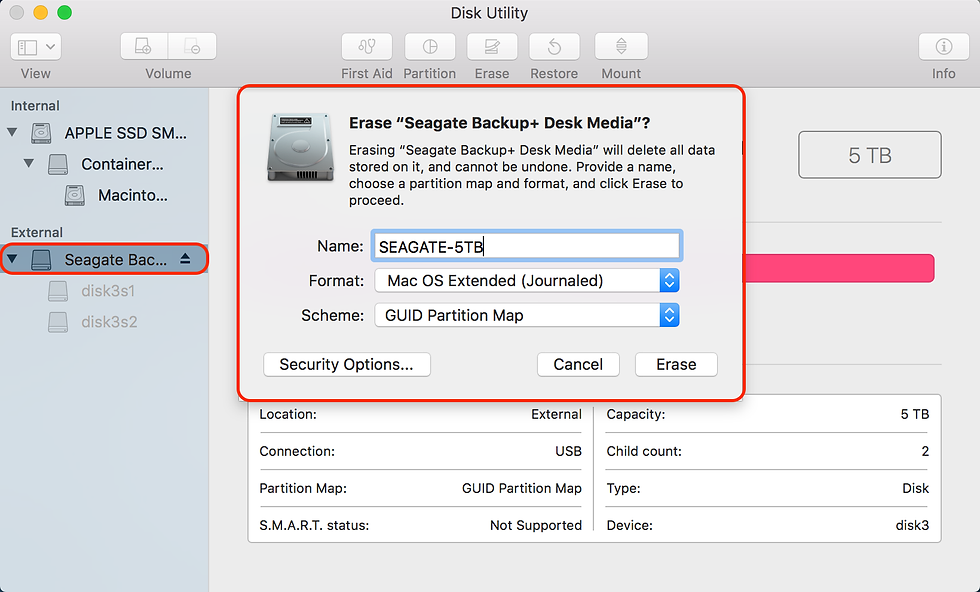980x592 pixels.
Task: Click the Partition Map value GUID Partition Map
Action: [x=522, y=488]
